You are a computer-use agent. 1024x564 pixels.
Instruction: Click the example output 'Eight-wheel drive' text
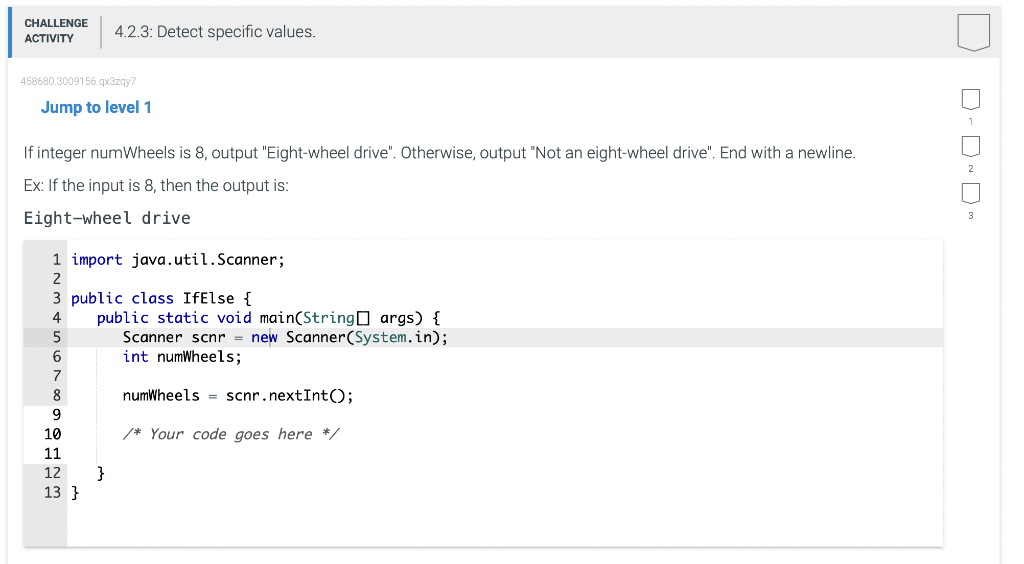point(107,218)
